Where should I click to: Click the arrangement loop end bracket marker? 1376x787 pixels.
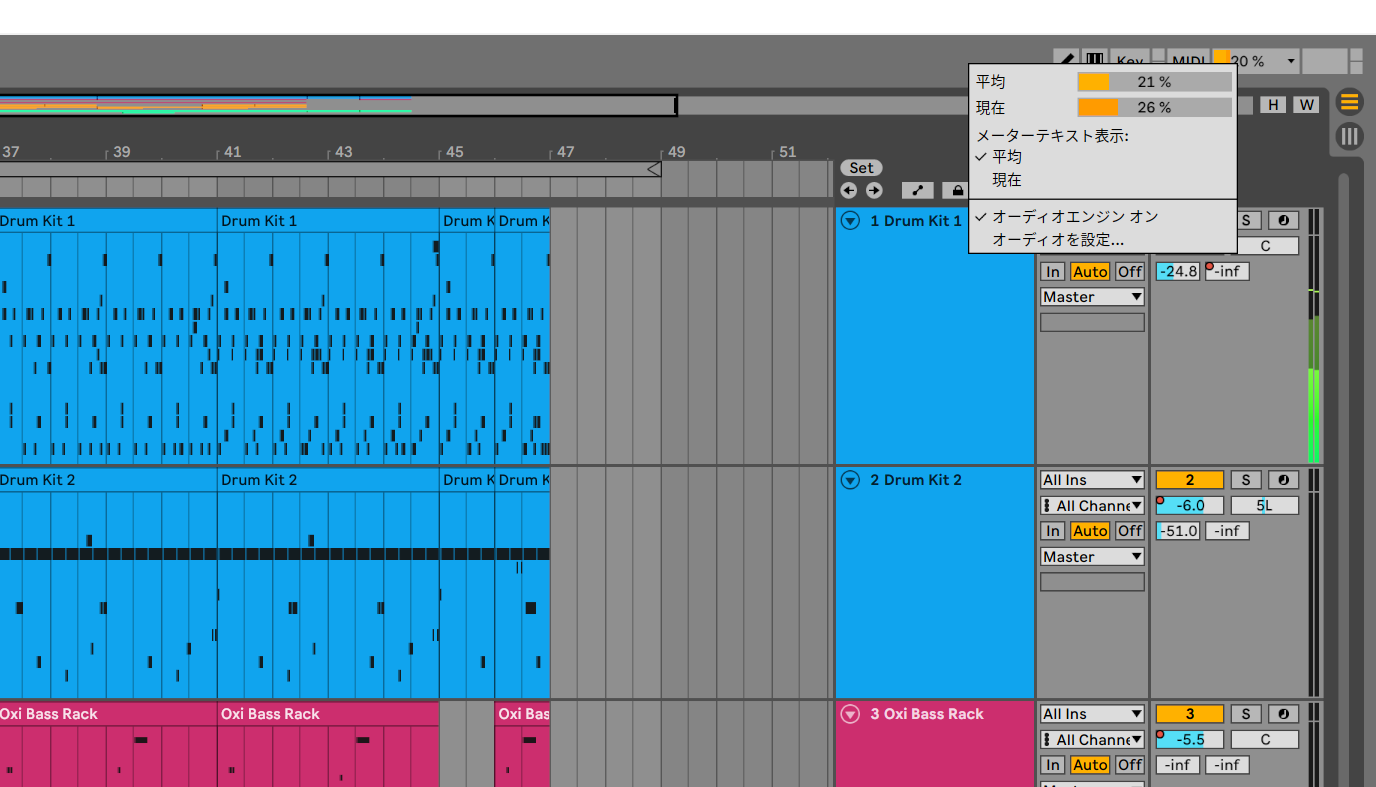coord(654,169)
